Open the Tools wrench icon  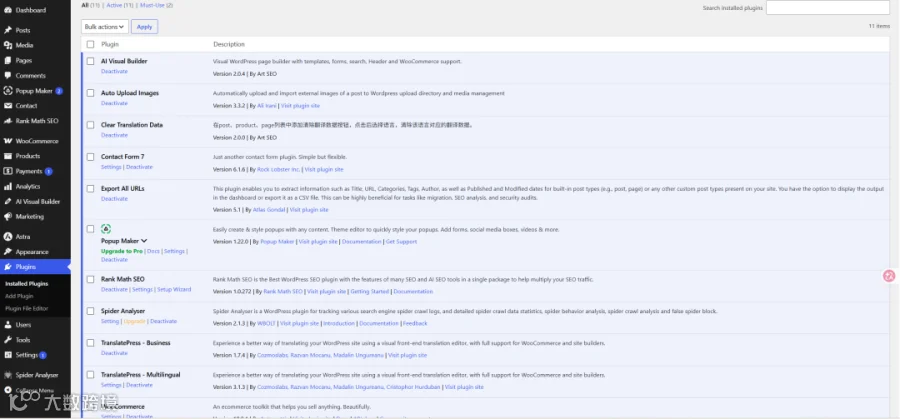point(7,340)
